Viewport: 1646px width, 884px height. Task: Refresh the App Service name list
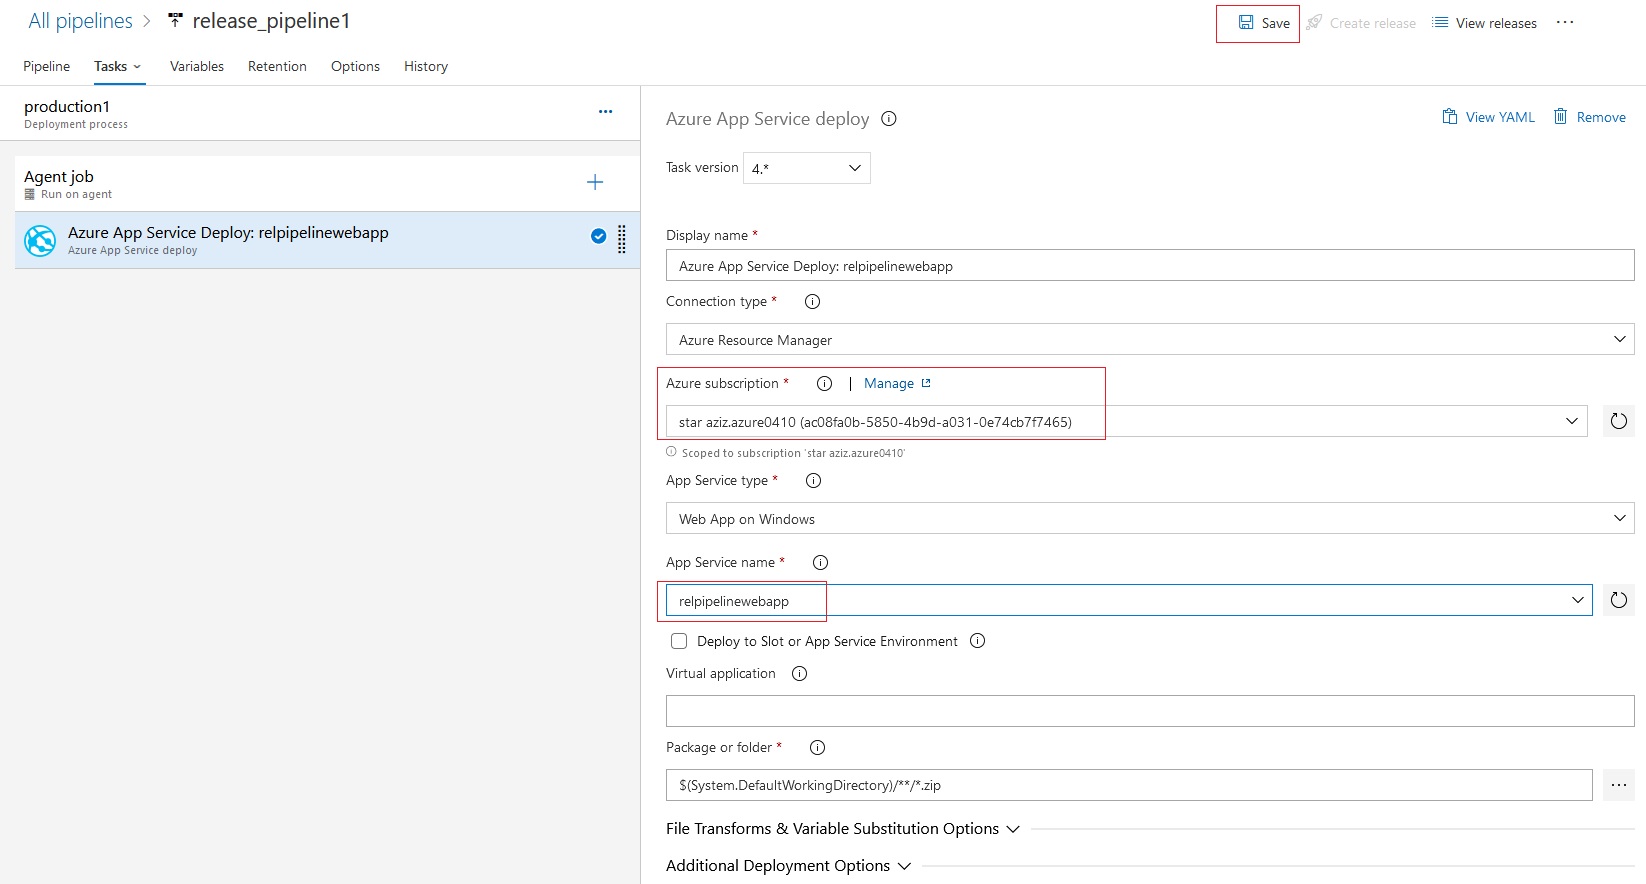1619,600
